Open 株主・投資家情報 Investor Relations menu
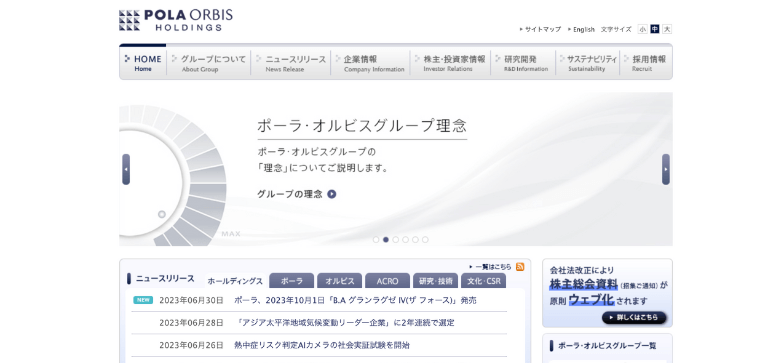Image resolution: width=768 pixels, height=363 pixels. click(x=450, y=63)
